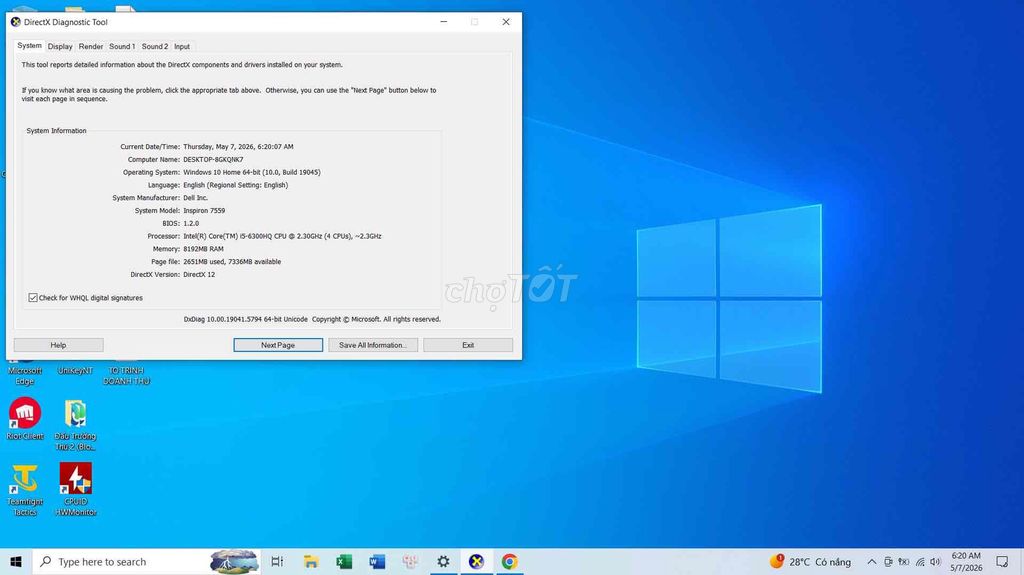Click the Current Date/Time value

(x=238, y=147)
